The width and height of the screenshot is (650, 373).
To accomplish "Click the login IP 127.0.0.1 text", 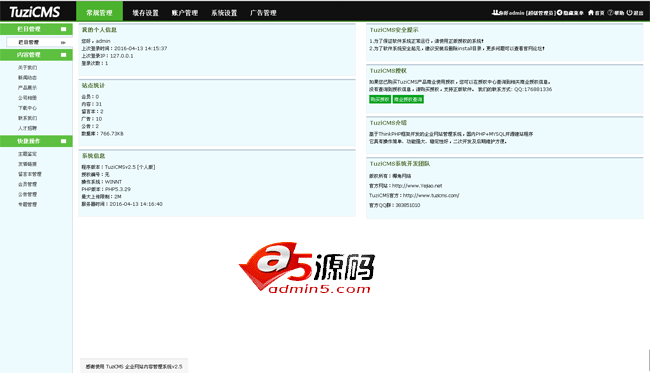I will 121,56.
